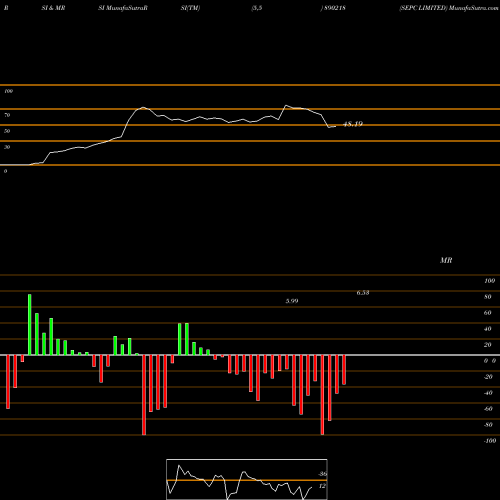Screen dimensions: 500x500
Task: Click the MR axis label "20"
Action: 487,345
